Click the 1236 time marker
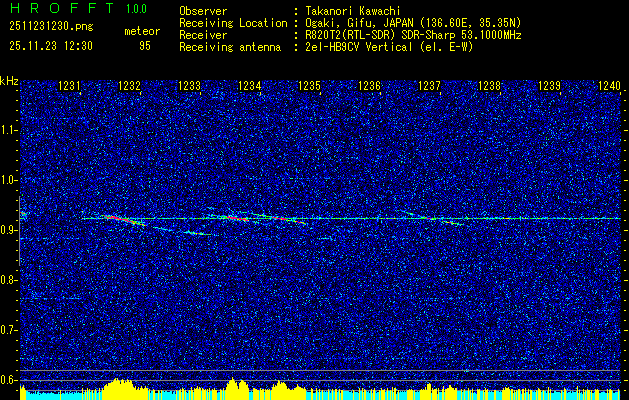Image resolution: width=629 pixels, height=400 pixels. (x=369, y=85)
